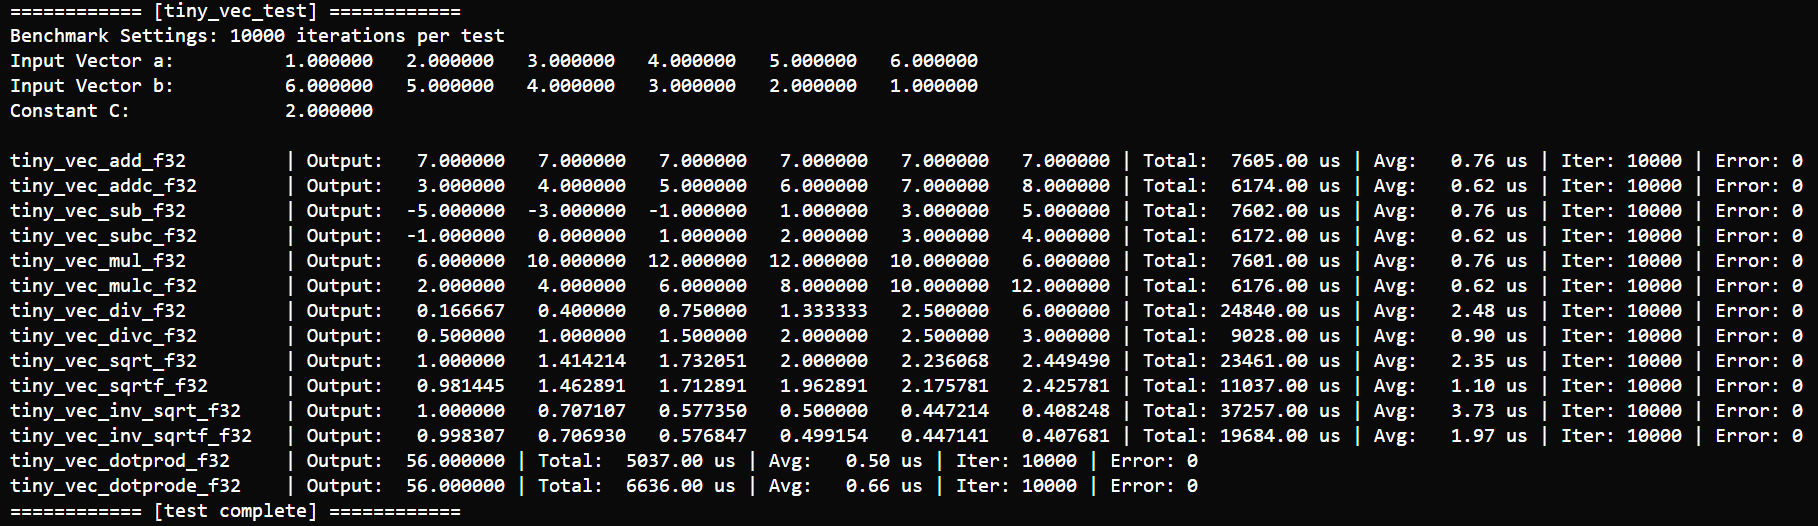
Task: Click the 37257.00 us total value
Action: (x=1279, y=411)
